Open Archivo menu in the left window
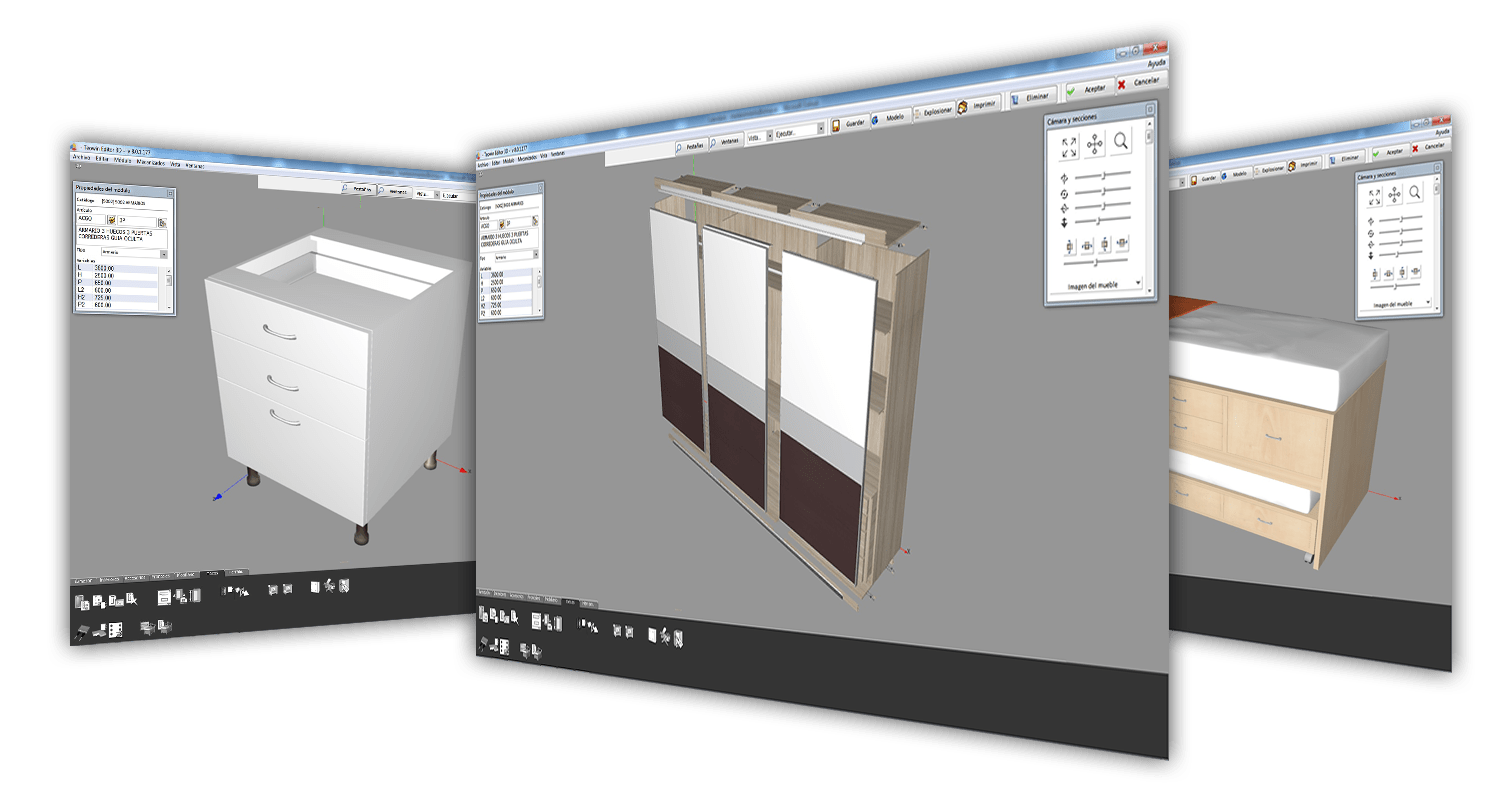The width and height of the screenshot is (1500, 800). 81,157
